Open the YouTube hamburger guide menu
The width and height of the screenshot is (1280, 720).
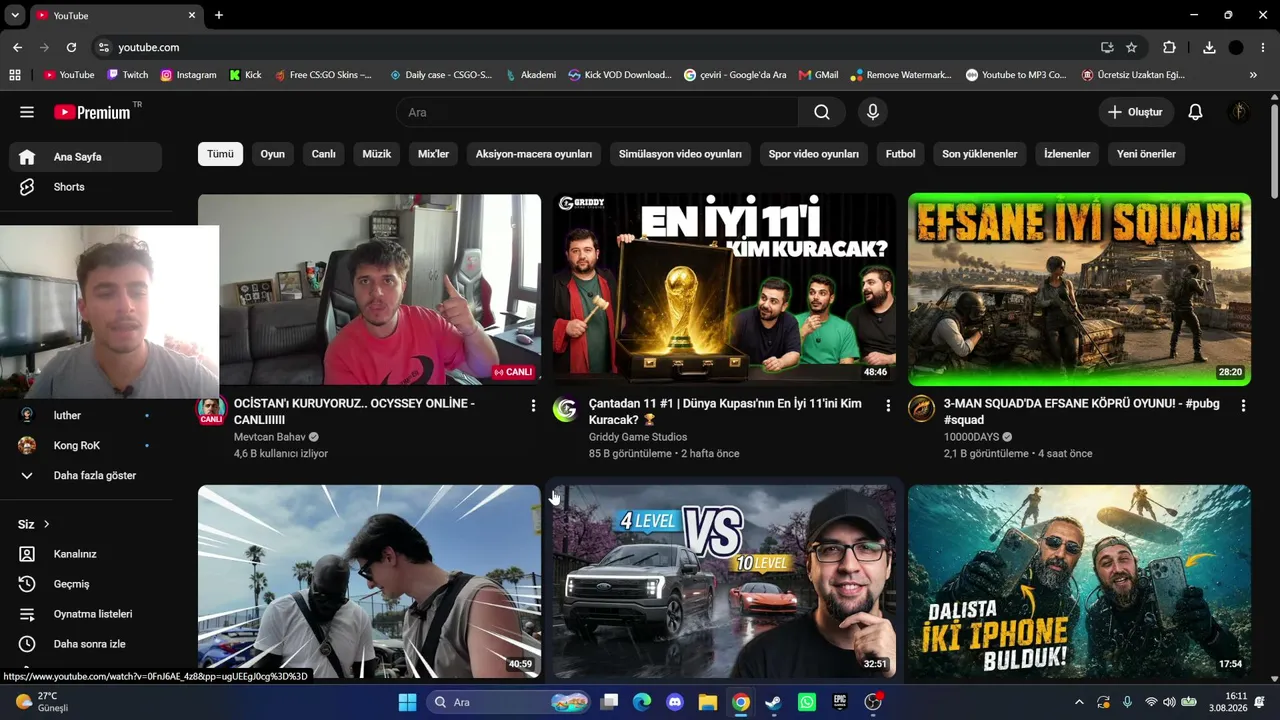click(27, 112)
